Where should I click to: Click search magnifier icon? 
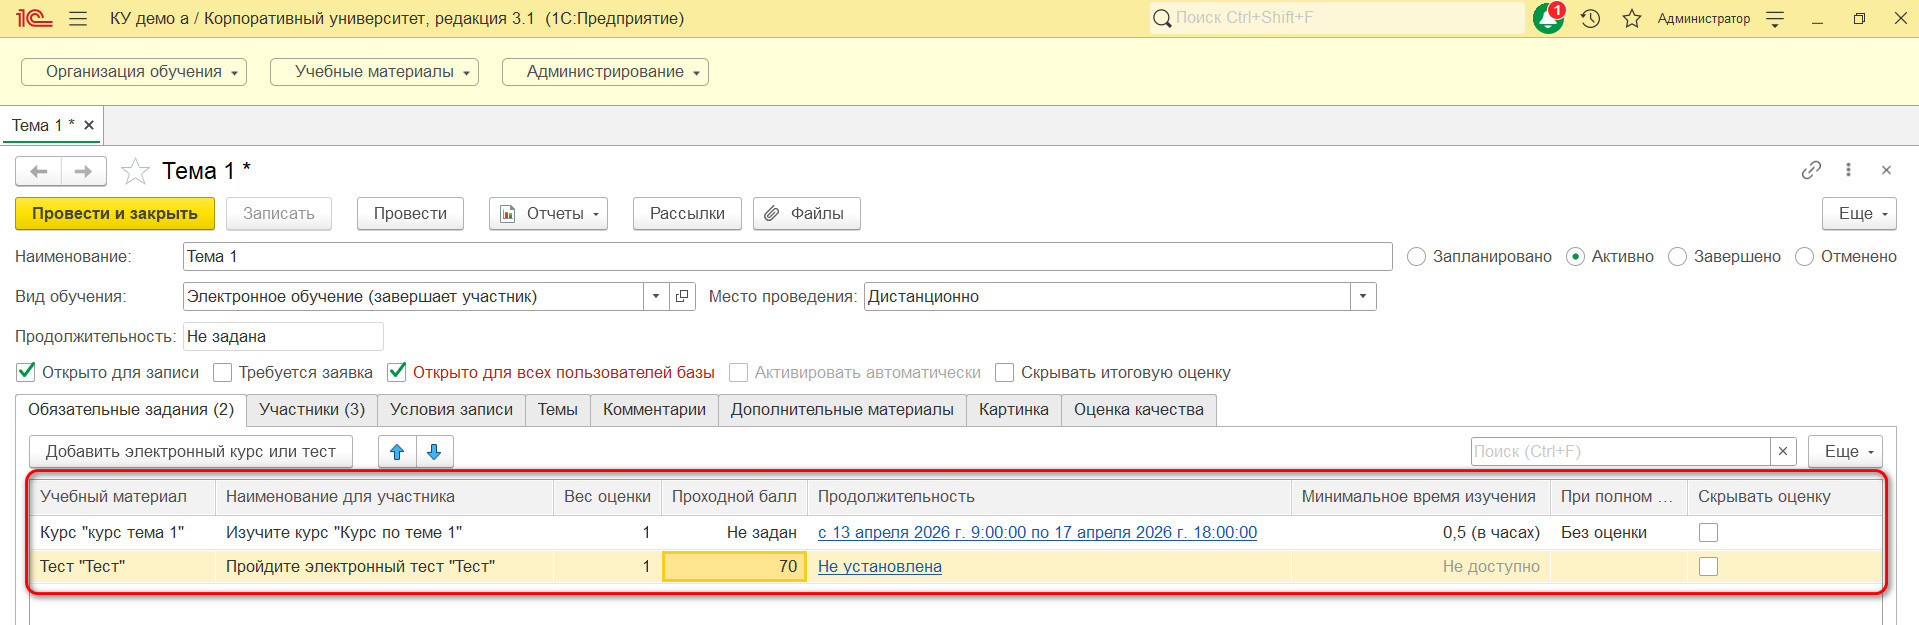[x=1162, y=18]
